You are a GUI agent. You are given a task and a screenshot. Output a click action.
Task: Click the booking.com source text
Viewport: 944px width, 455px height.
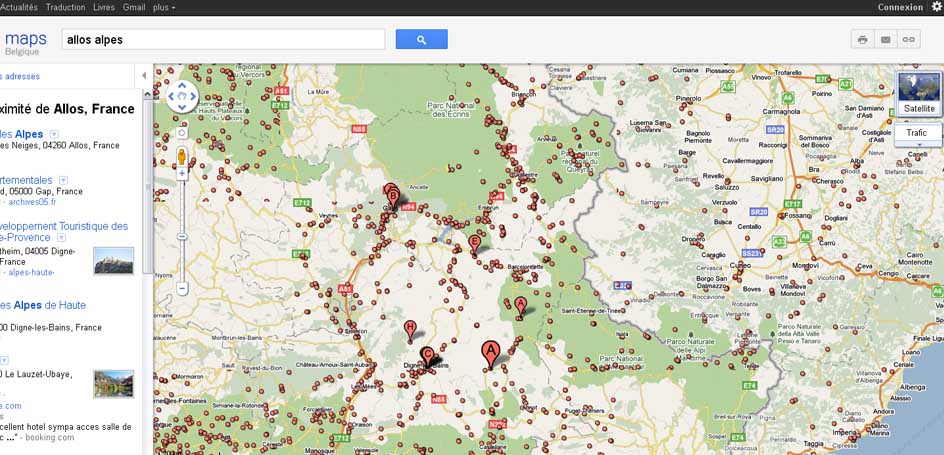click(51, 438)
